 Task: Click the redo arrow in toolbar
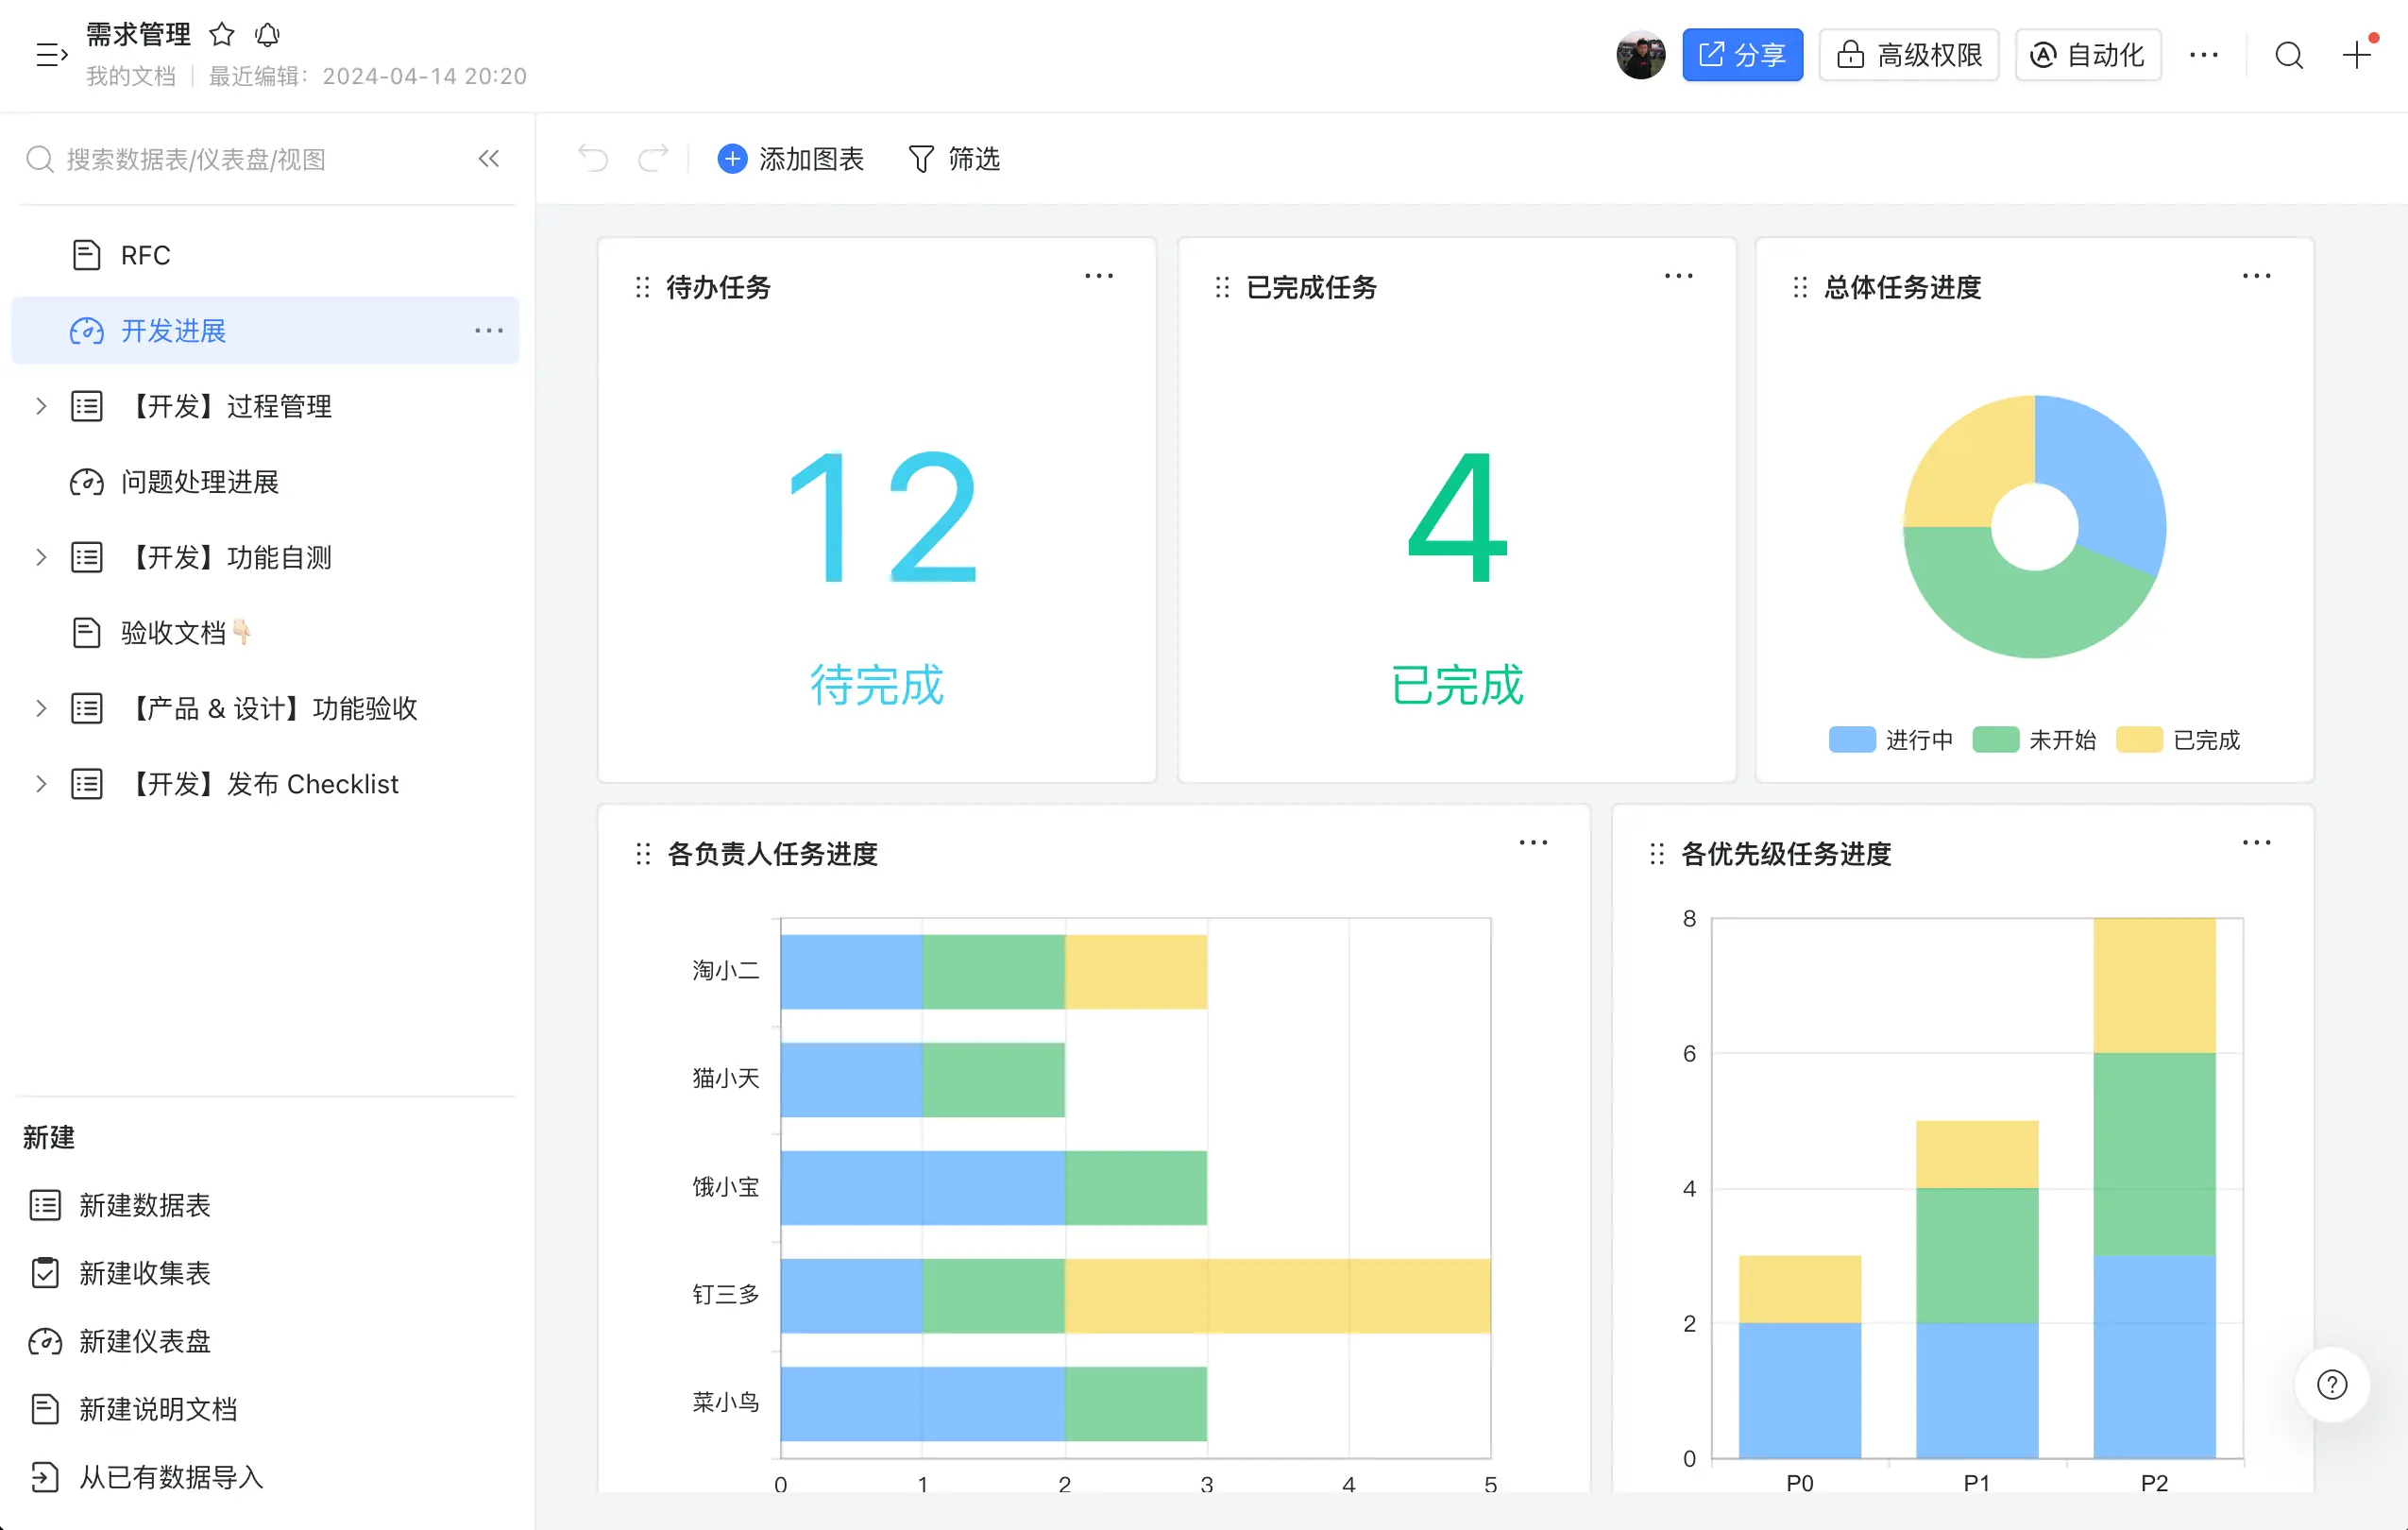coord(653,159)
